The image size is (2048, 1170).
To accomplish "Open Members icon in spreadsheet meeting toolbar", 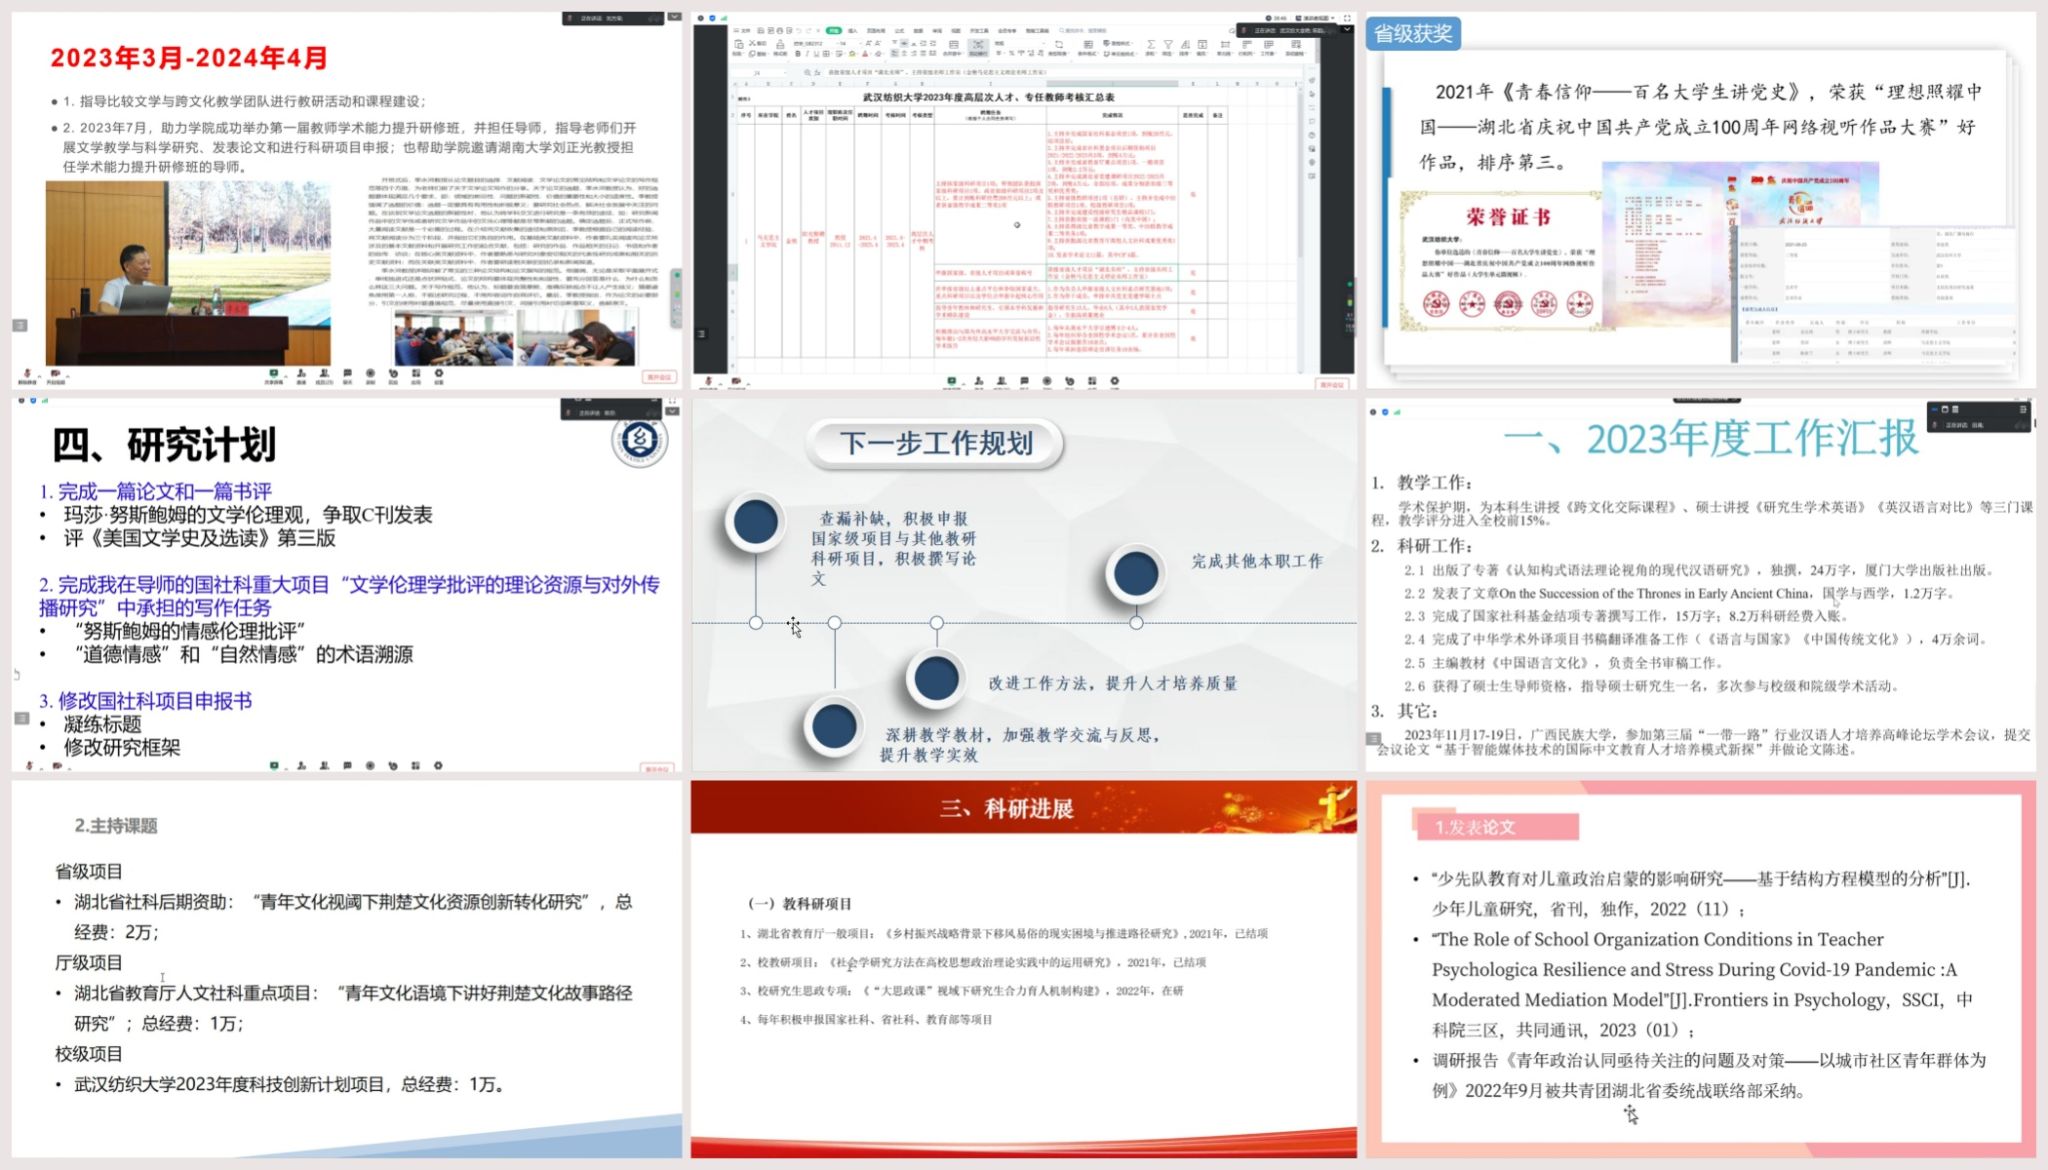I will tap(1001, 381).
